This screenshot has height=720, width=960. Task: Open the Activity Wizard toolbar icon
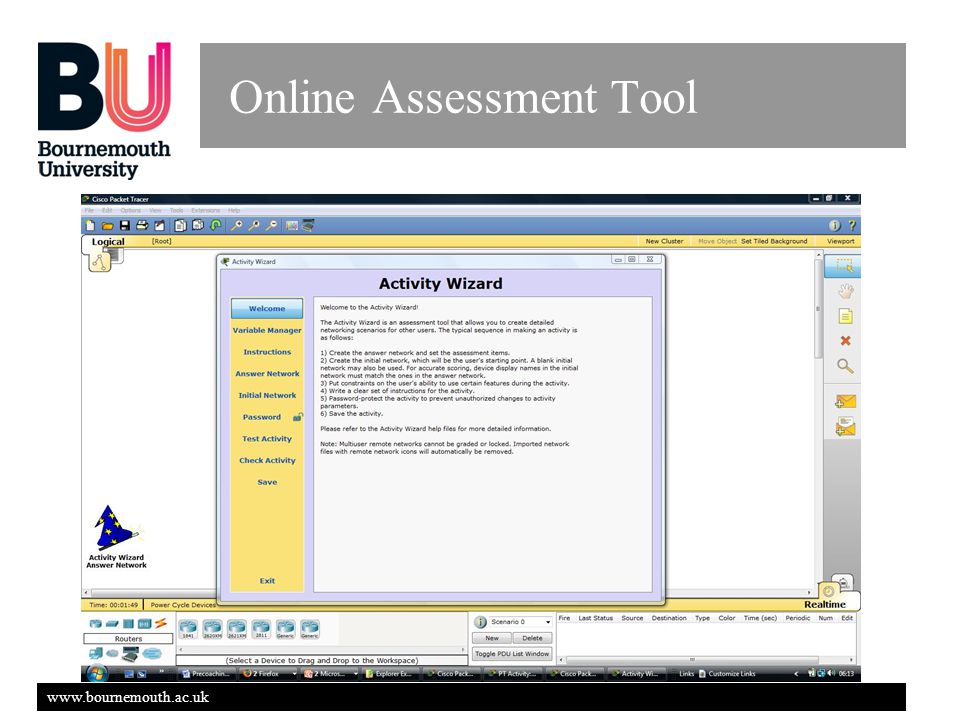point(160,226)
